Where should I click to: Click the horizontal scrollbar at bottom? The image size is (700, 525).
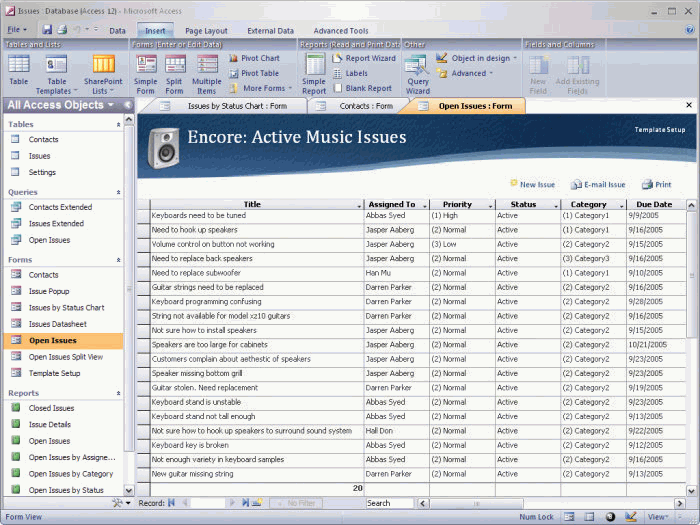[x=551, y=504]
